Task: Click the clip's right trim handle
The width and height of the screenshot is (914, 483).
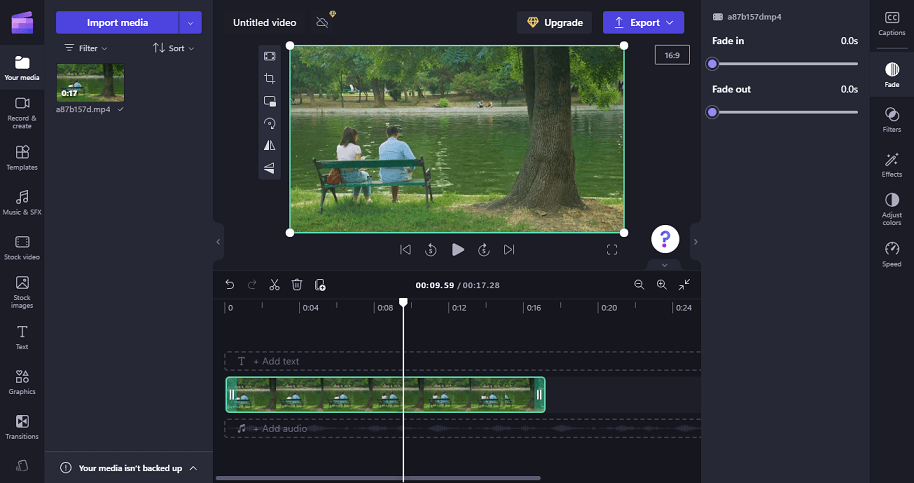Action: point(539,394)
